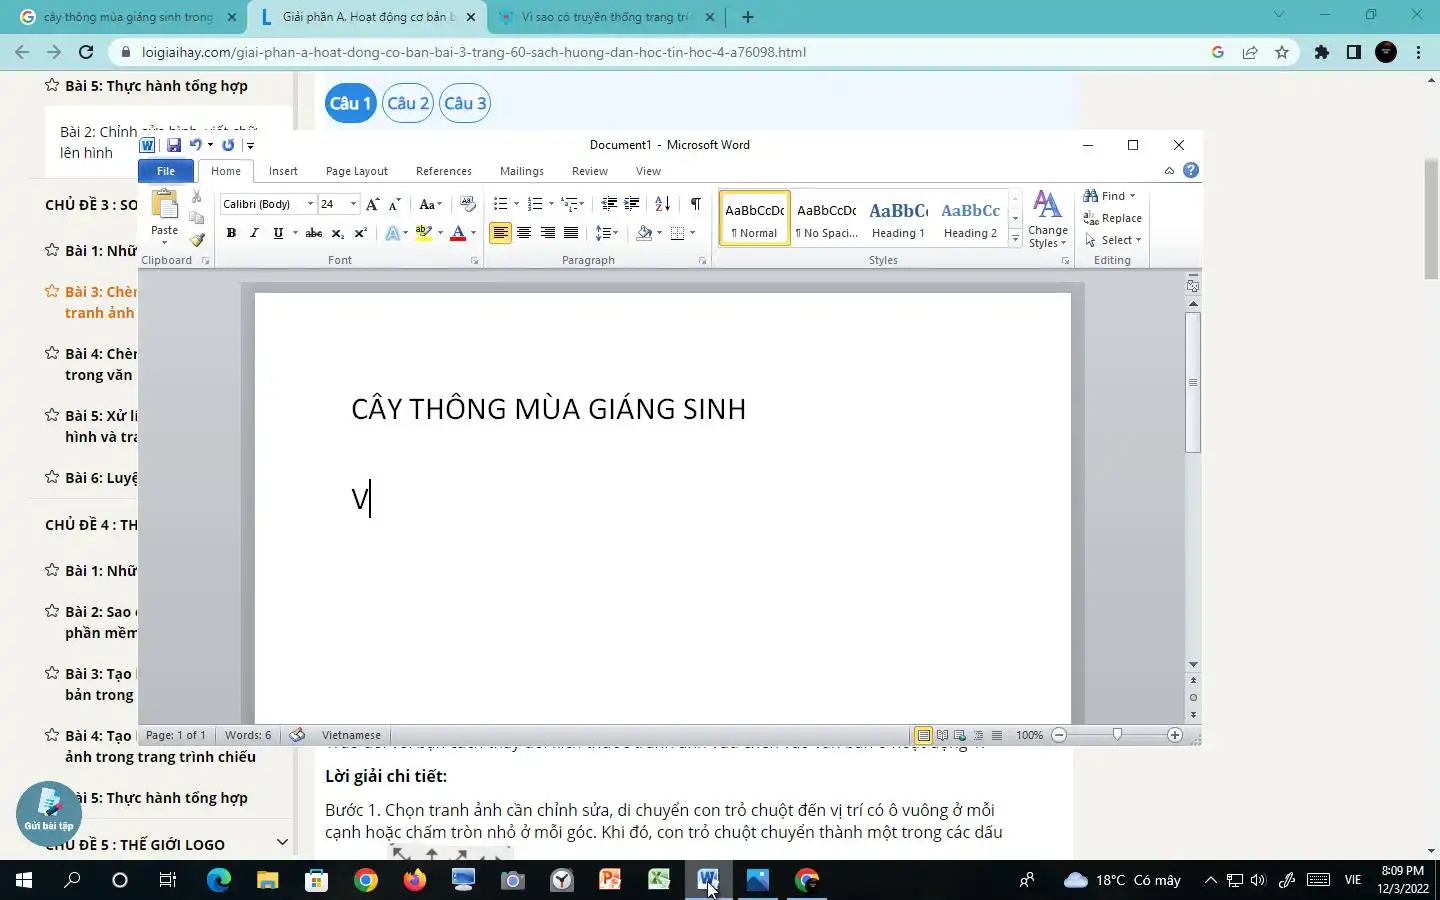Expand the Styles gallery More arrow
1440x900 pixels.
click(x=1015, y=240)
